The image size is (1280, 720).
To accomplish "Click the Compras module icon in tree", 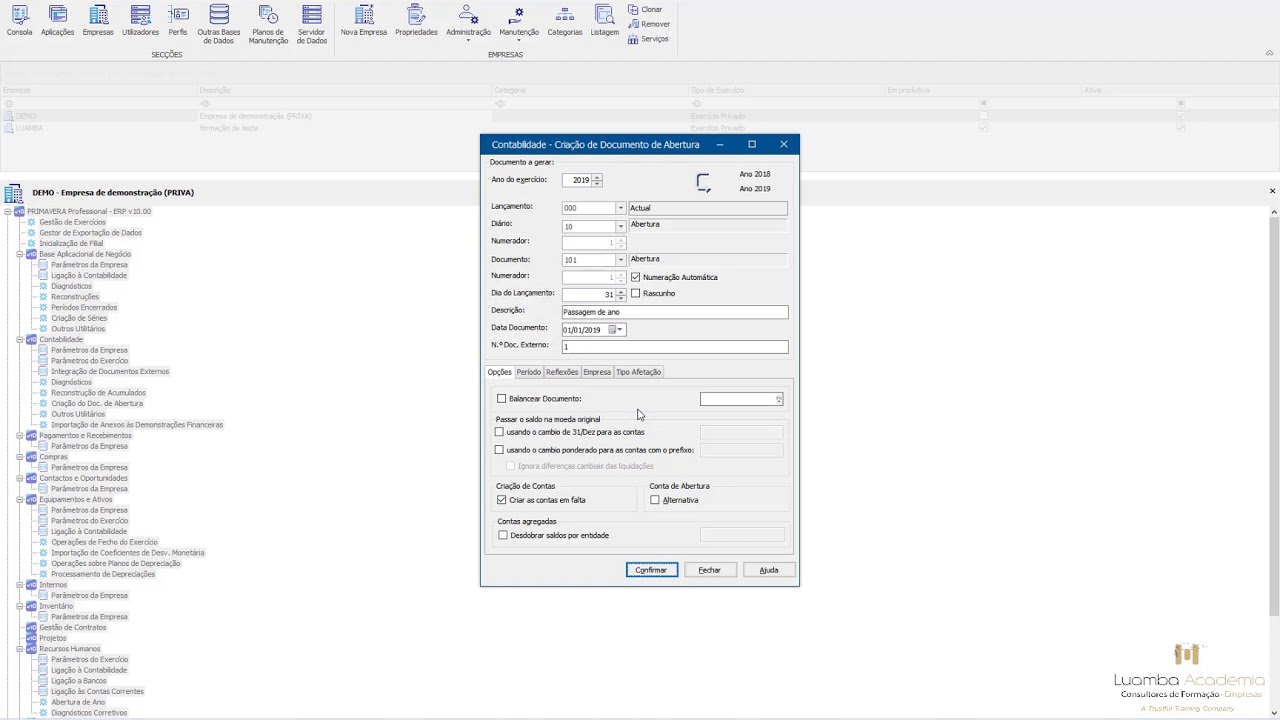I will (31, 457).
